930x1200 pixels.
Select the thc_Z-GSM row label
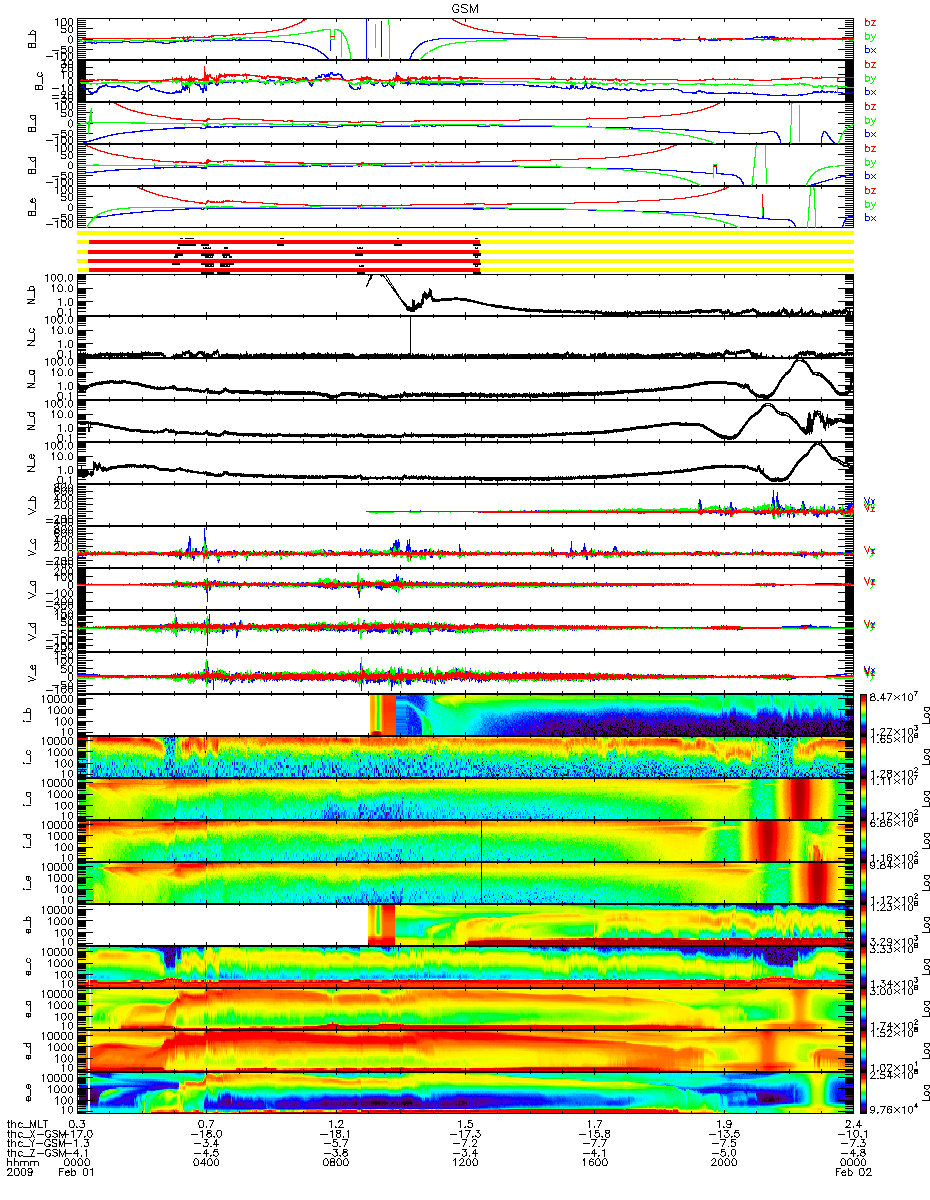tap(34, 1151)
